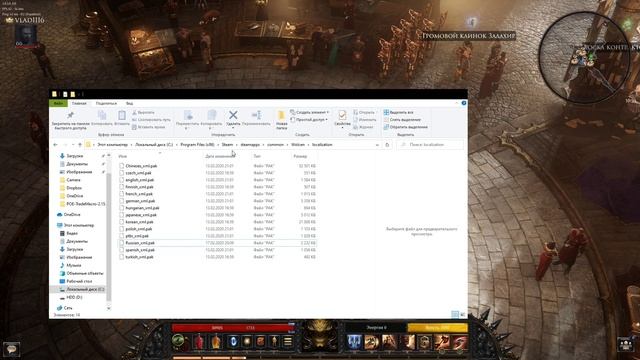
Task: Click the Move To icon in ribbon
Action: 188,115
